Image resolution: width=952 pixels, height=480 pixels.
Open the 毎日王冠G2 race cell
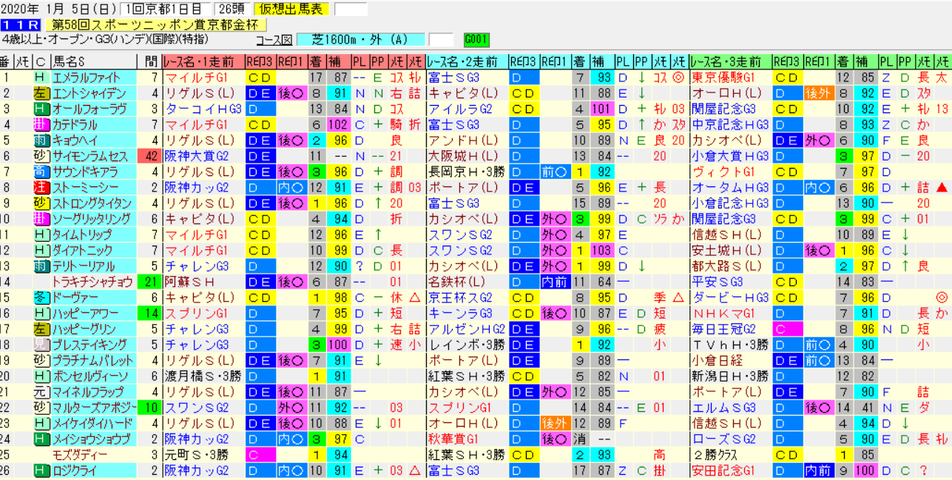click(x=730, y=329)
